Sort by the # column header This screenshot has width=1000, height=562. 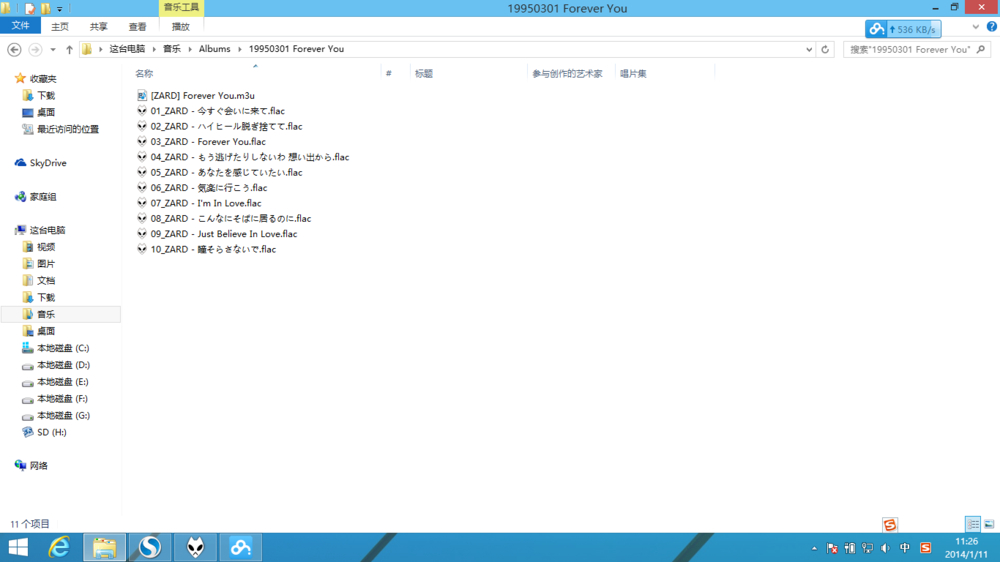tap(388, 73)
